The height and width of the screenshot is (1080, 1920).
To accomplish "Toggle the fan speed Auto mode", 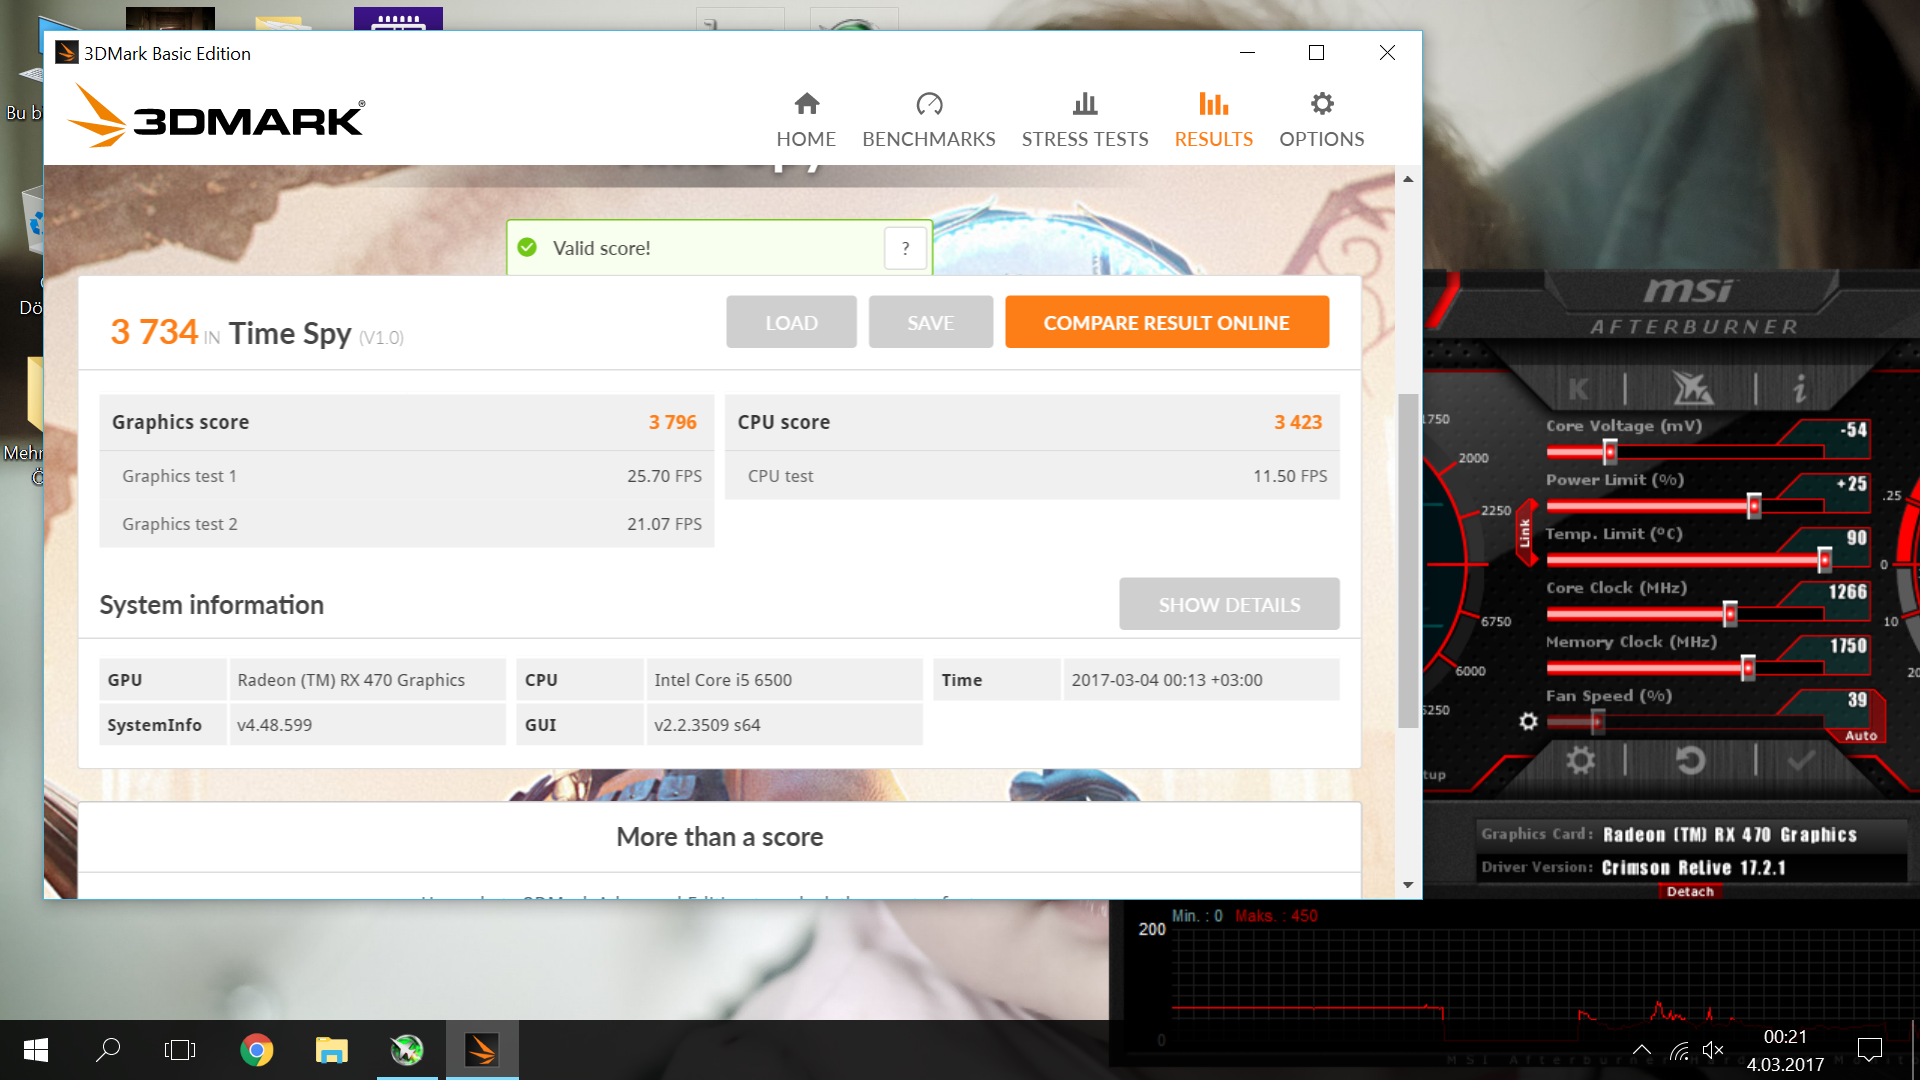I will 1860,735.
